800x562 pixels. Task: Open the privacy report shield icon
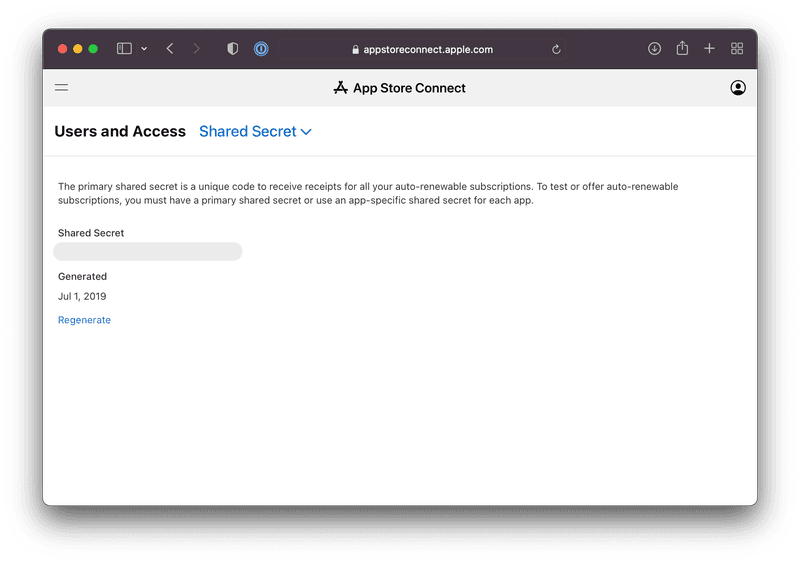pos(233,48)
